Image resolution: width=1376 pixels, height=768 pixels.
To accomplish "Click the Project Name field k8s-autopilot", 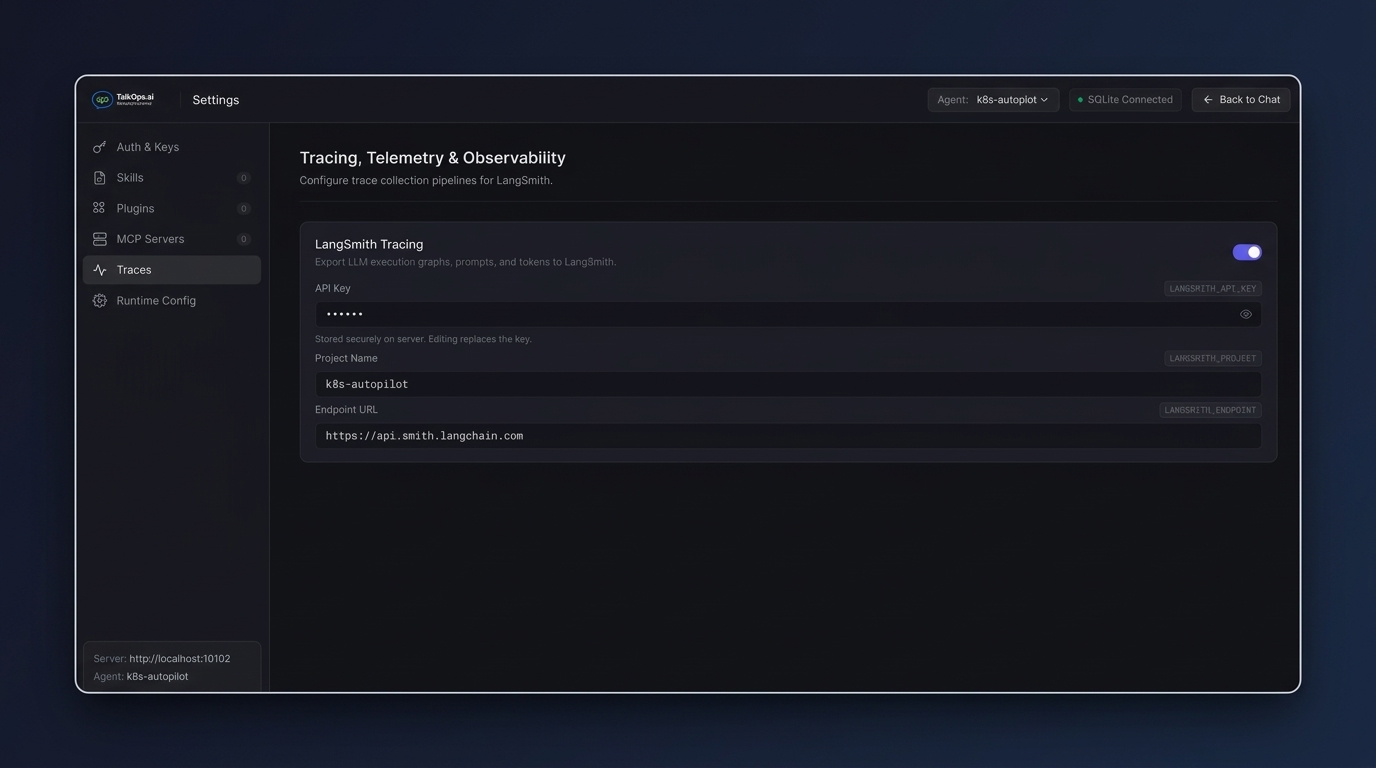I will pos(788,384).
